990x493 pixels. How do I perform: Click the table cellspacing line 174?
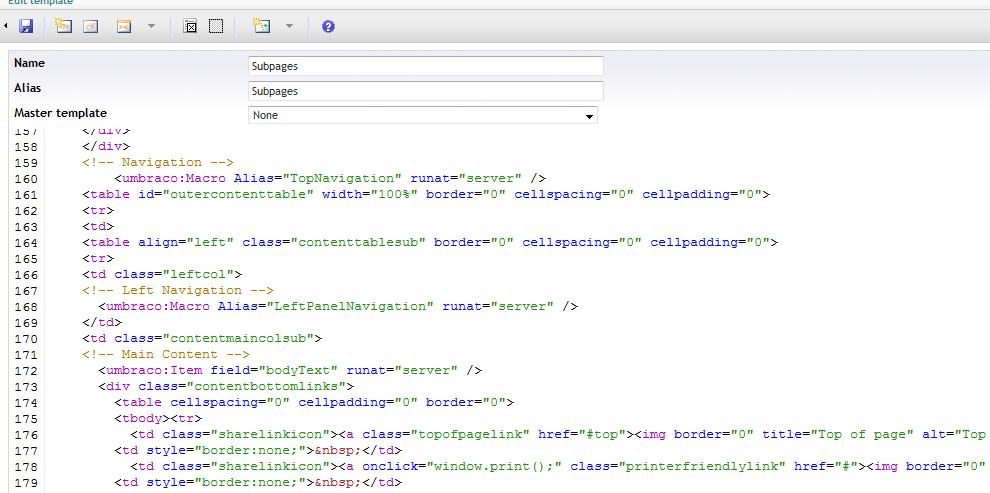[314, 403]
